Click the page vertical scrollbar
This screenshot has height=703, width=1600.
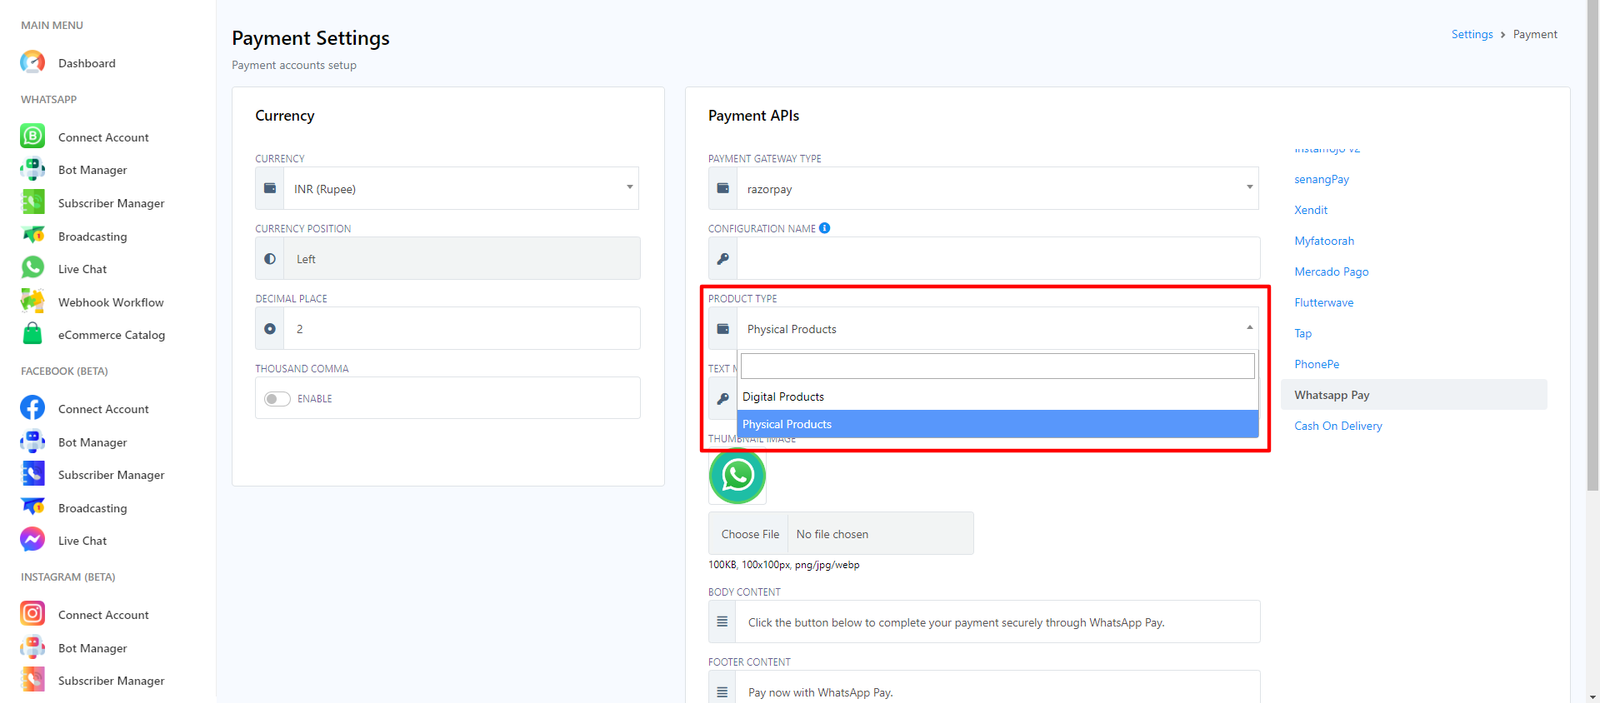pyautogui.click(x=1593, y=245)
